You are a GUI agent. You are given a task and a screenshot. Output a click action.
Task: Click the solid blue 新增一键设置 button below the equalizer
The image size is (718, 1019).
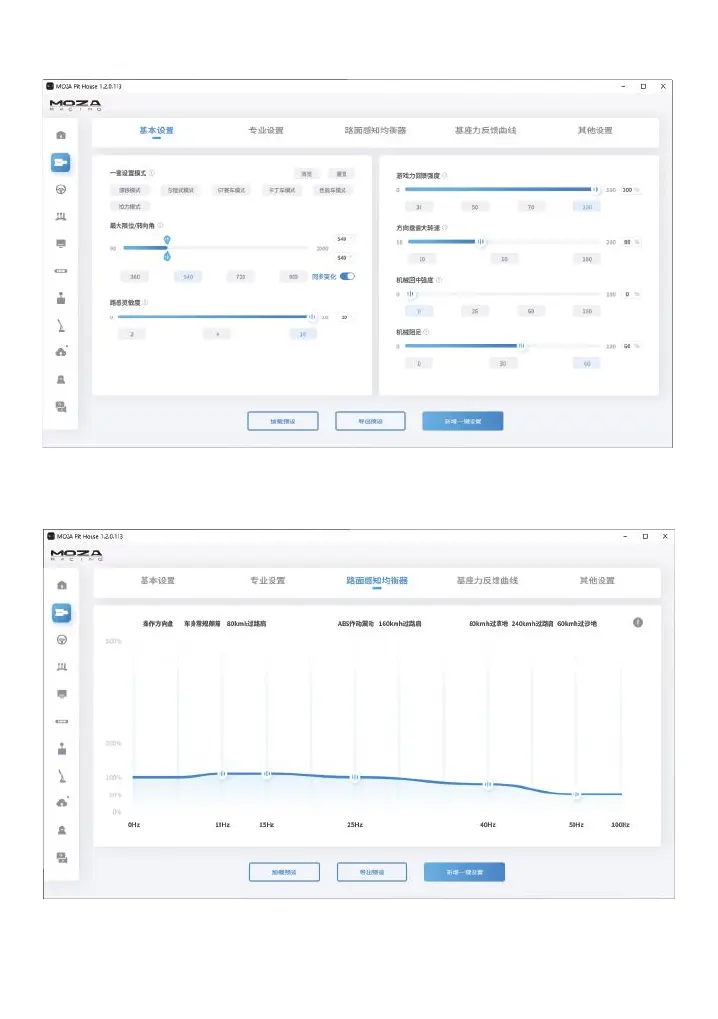[465, 872]
